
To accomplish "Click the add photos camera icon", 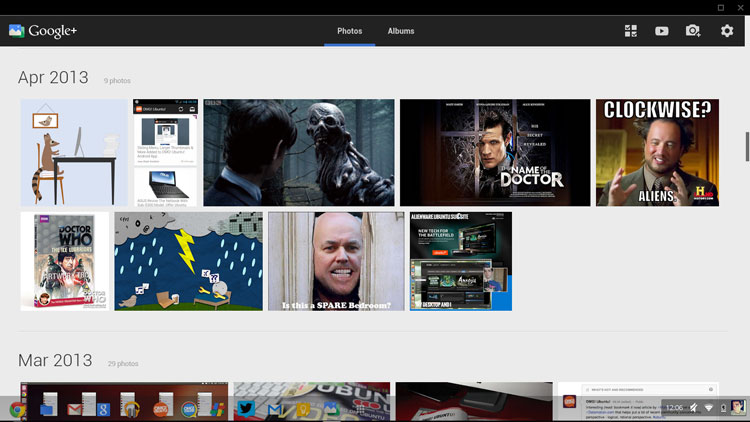I will [693, 31].
